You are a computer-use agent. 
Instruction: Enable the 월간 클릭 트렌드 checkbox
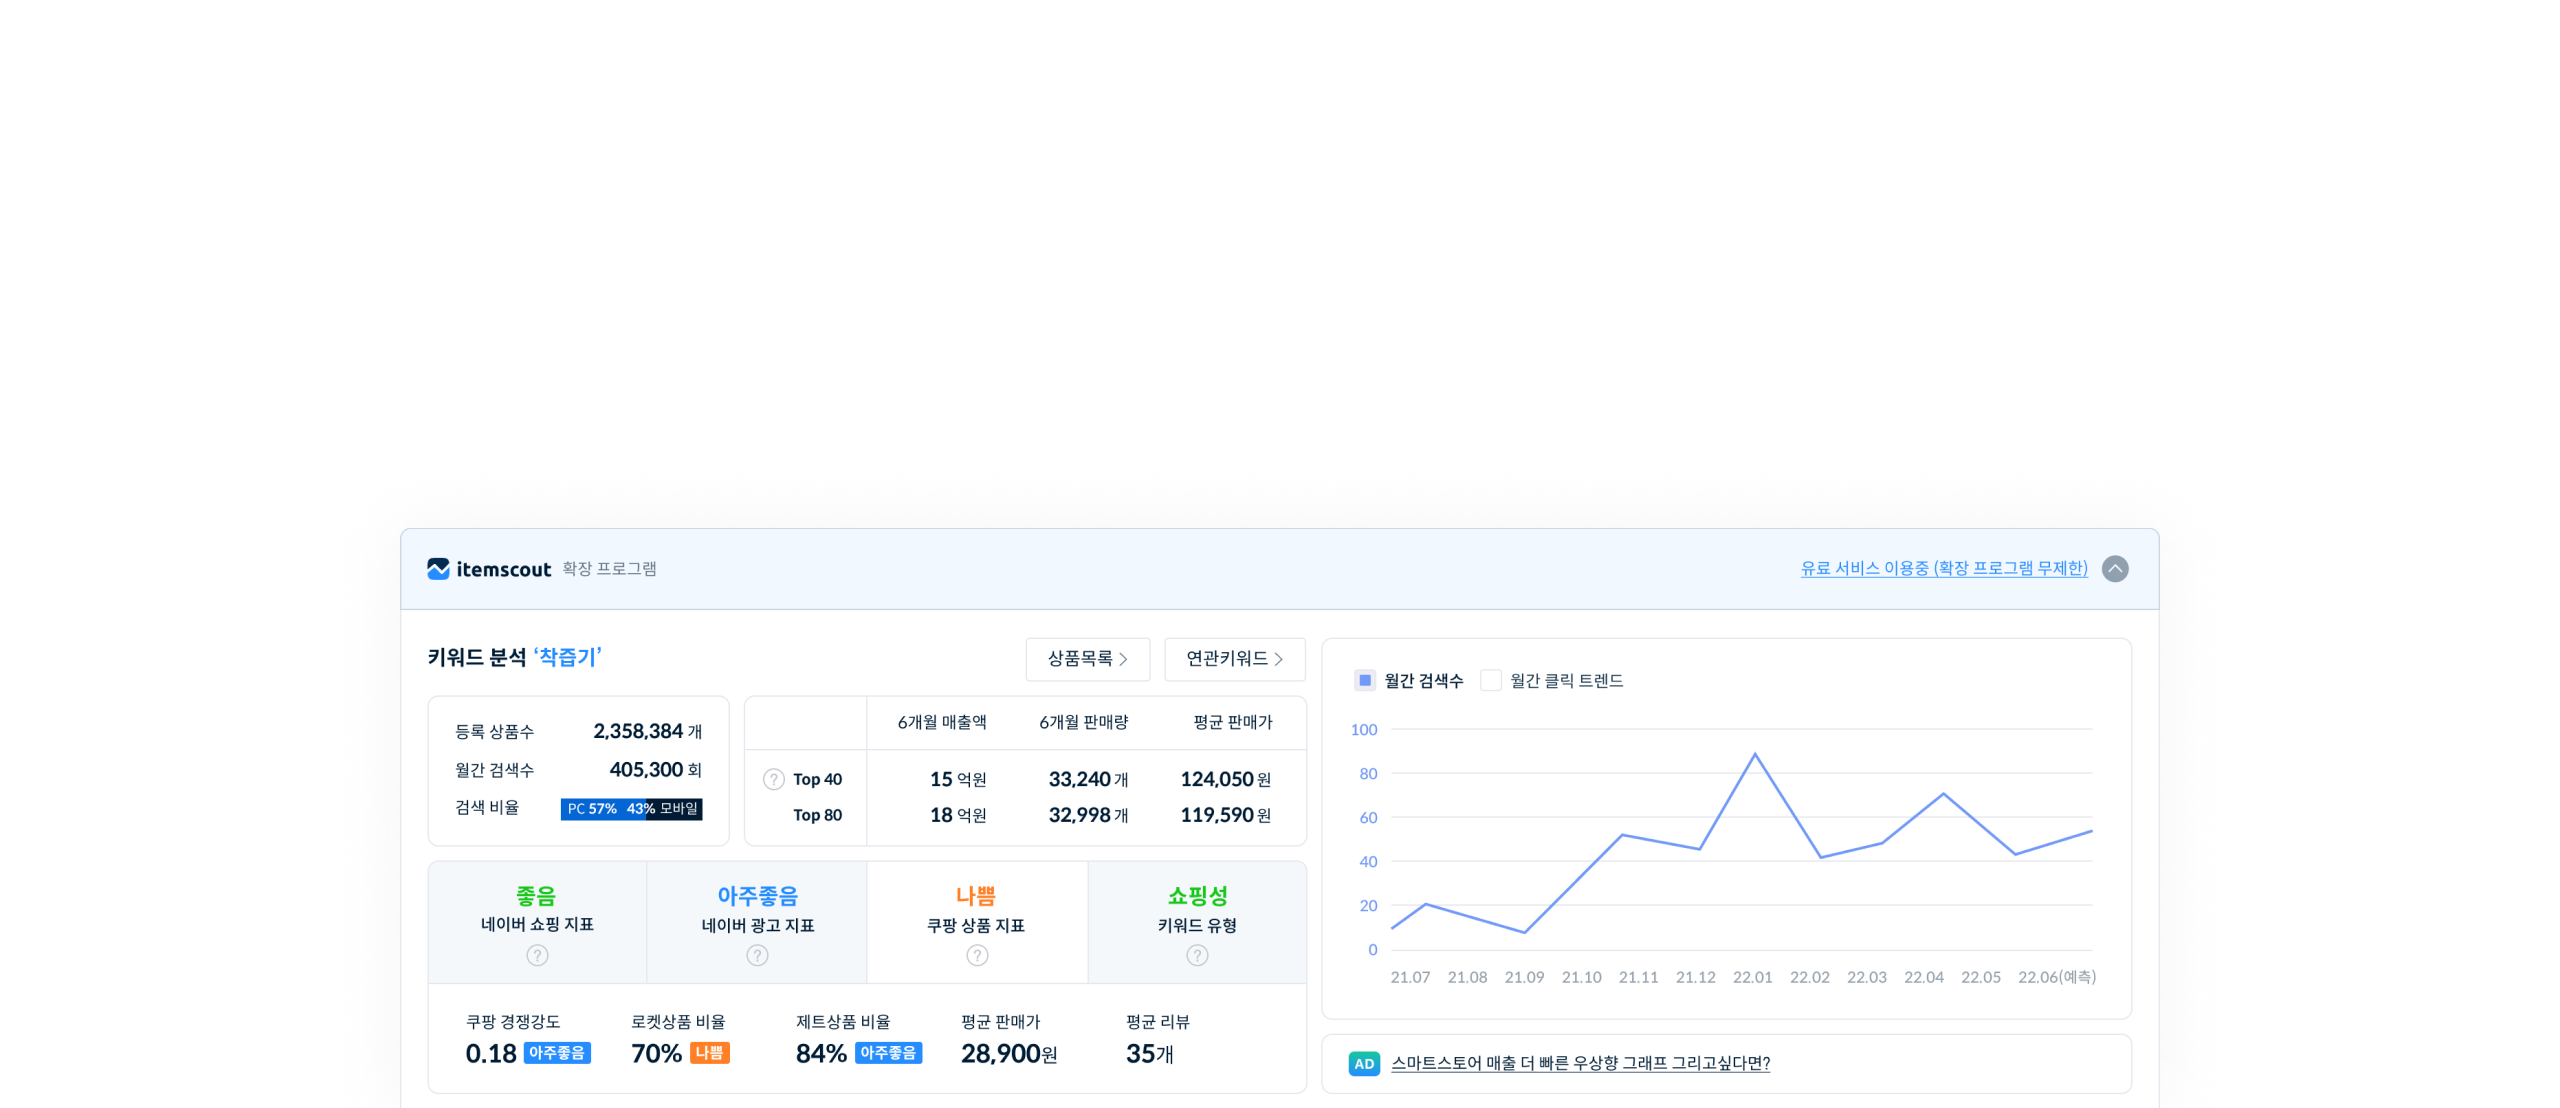pyautogui.click(x=1490, y=680)
